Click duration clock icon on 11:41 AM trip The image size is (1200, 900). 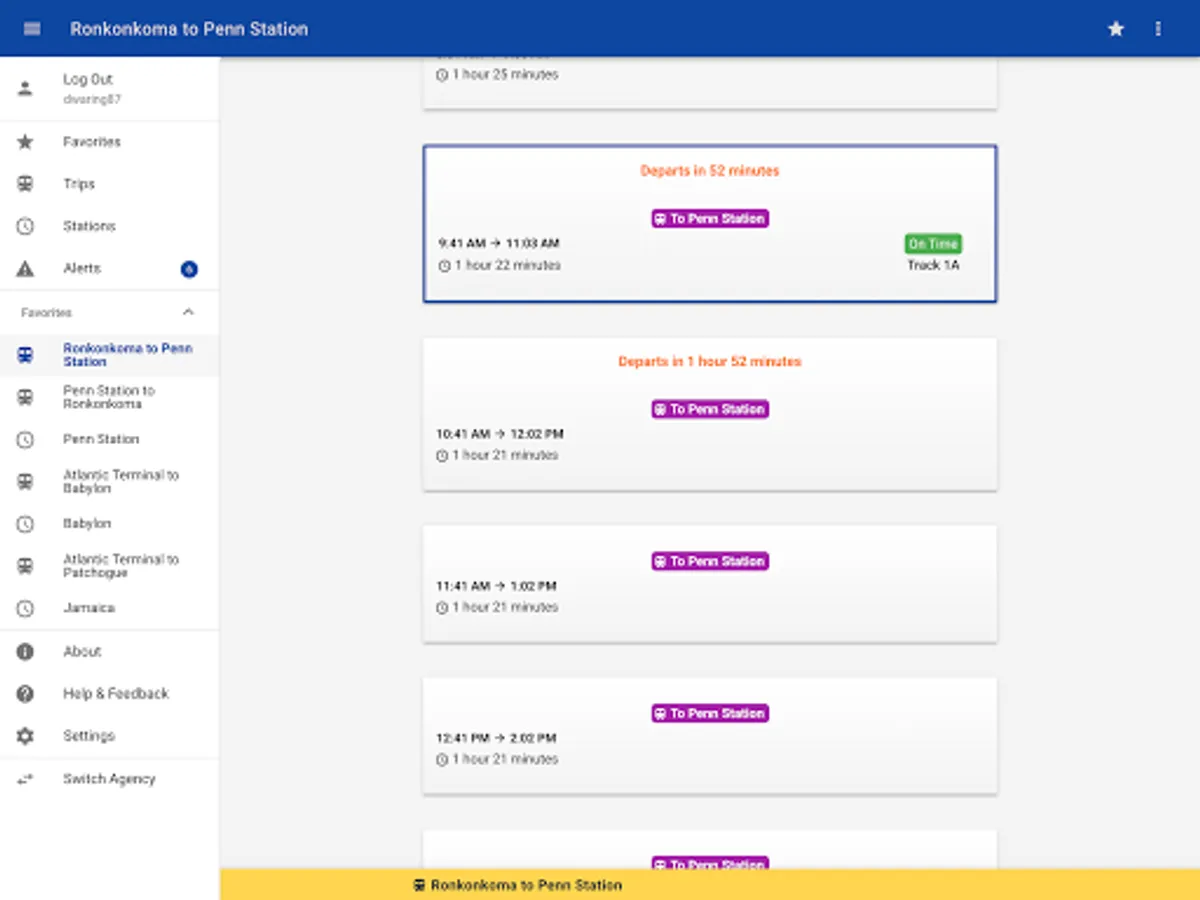pos(443,608)
